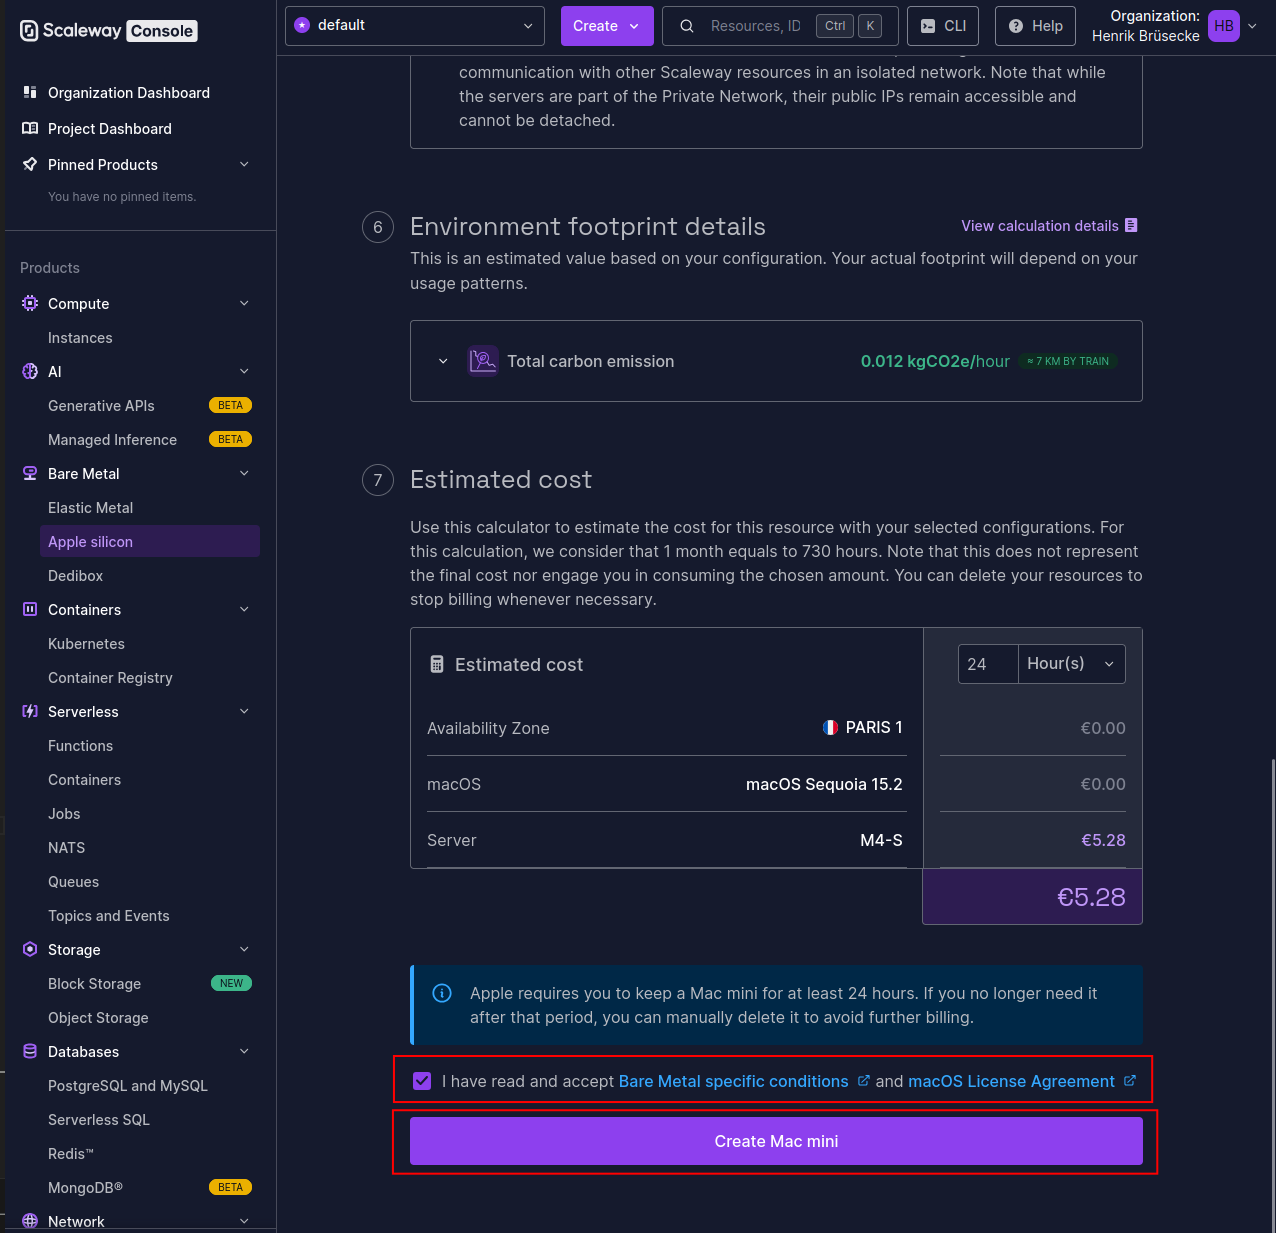Click the Project Dashboard book icon

coord(30,128)
